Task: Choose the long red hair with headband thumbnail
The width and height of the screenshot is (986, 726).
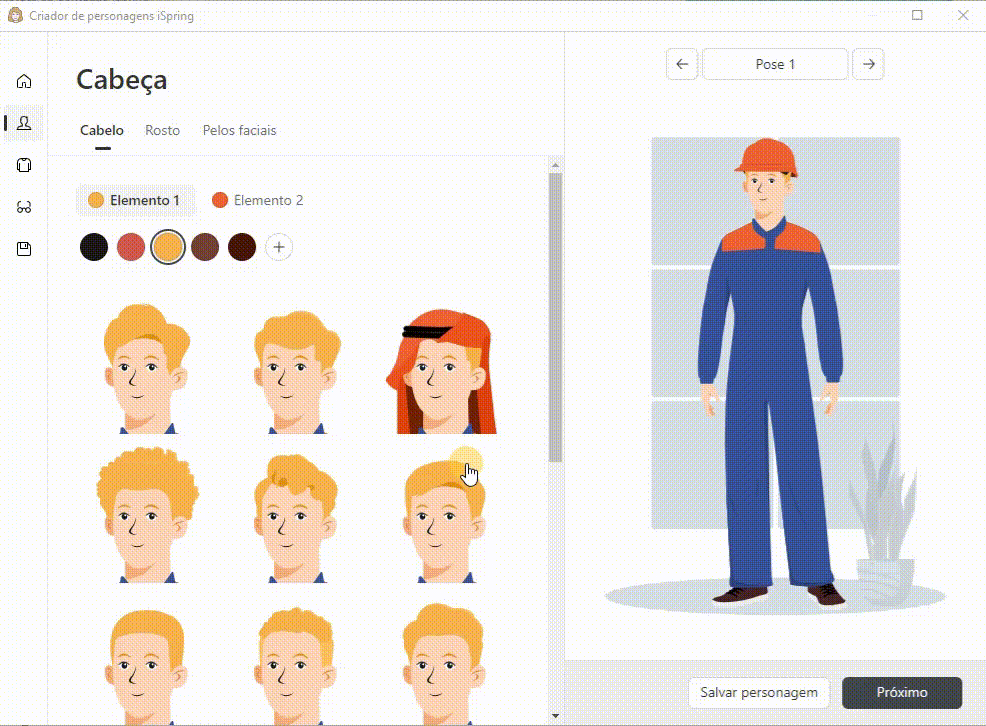Action: [443, 371]
